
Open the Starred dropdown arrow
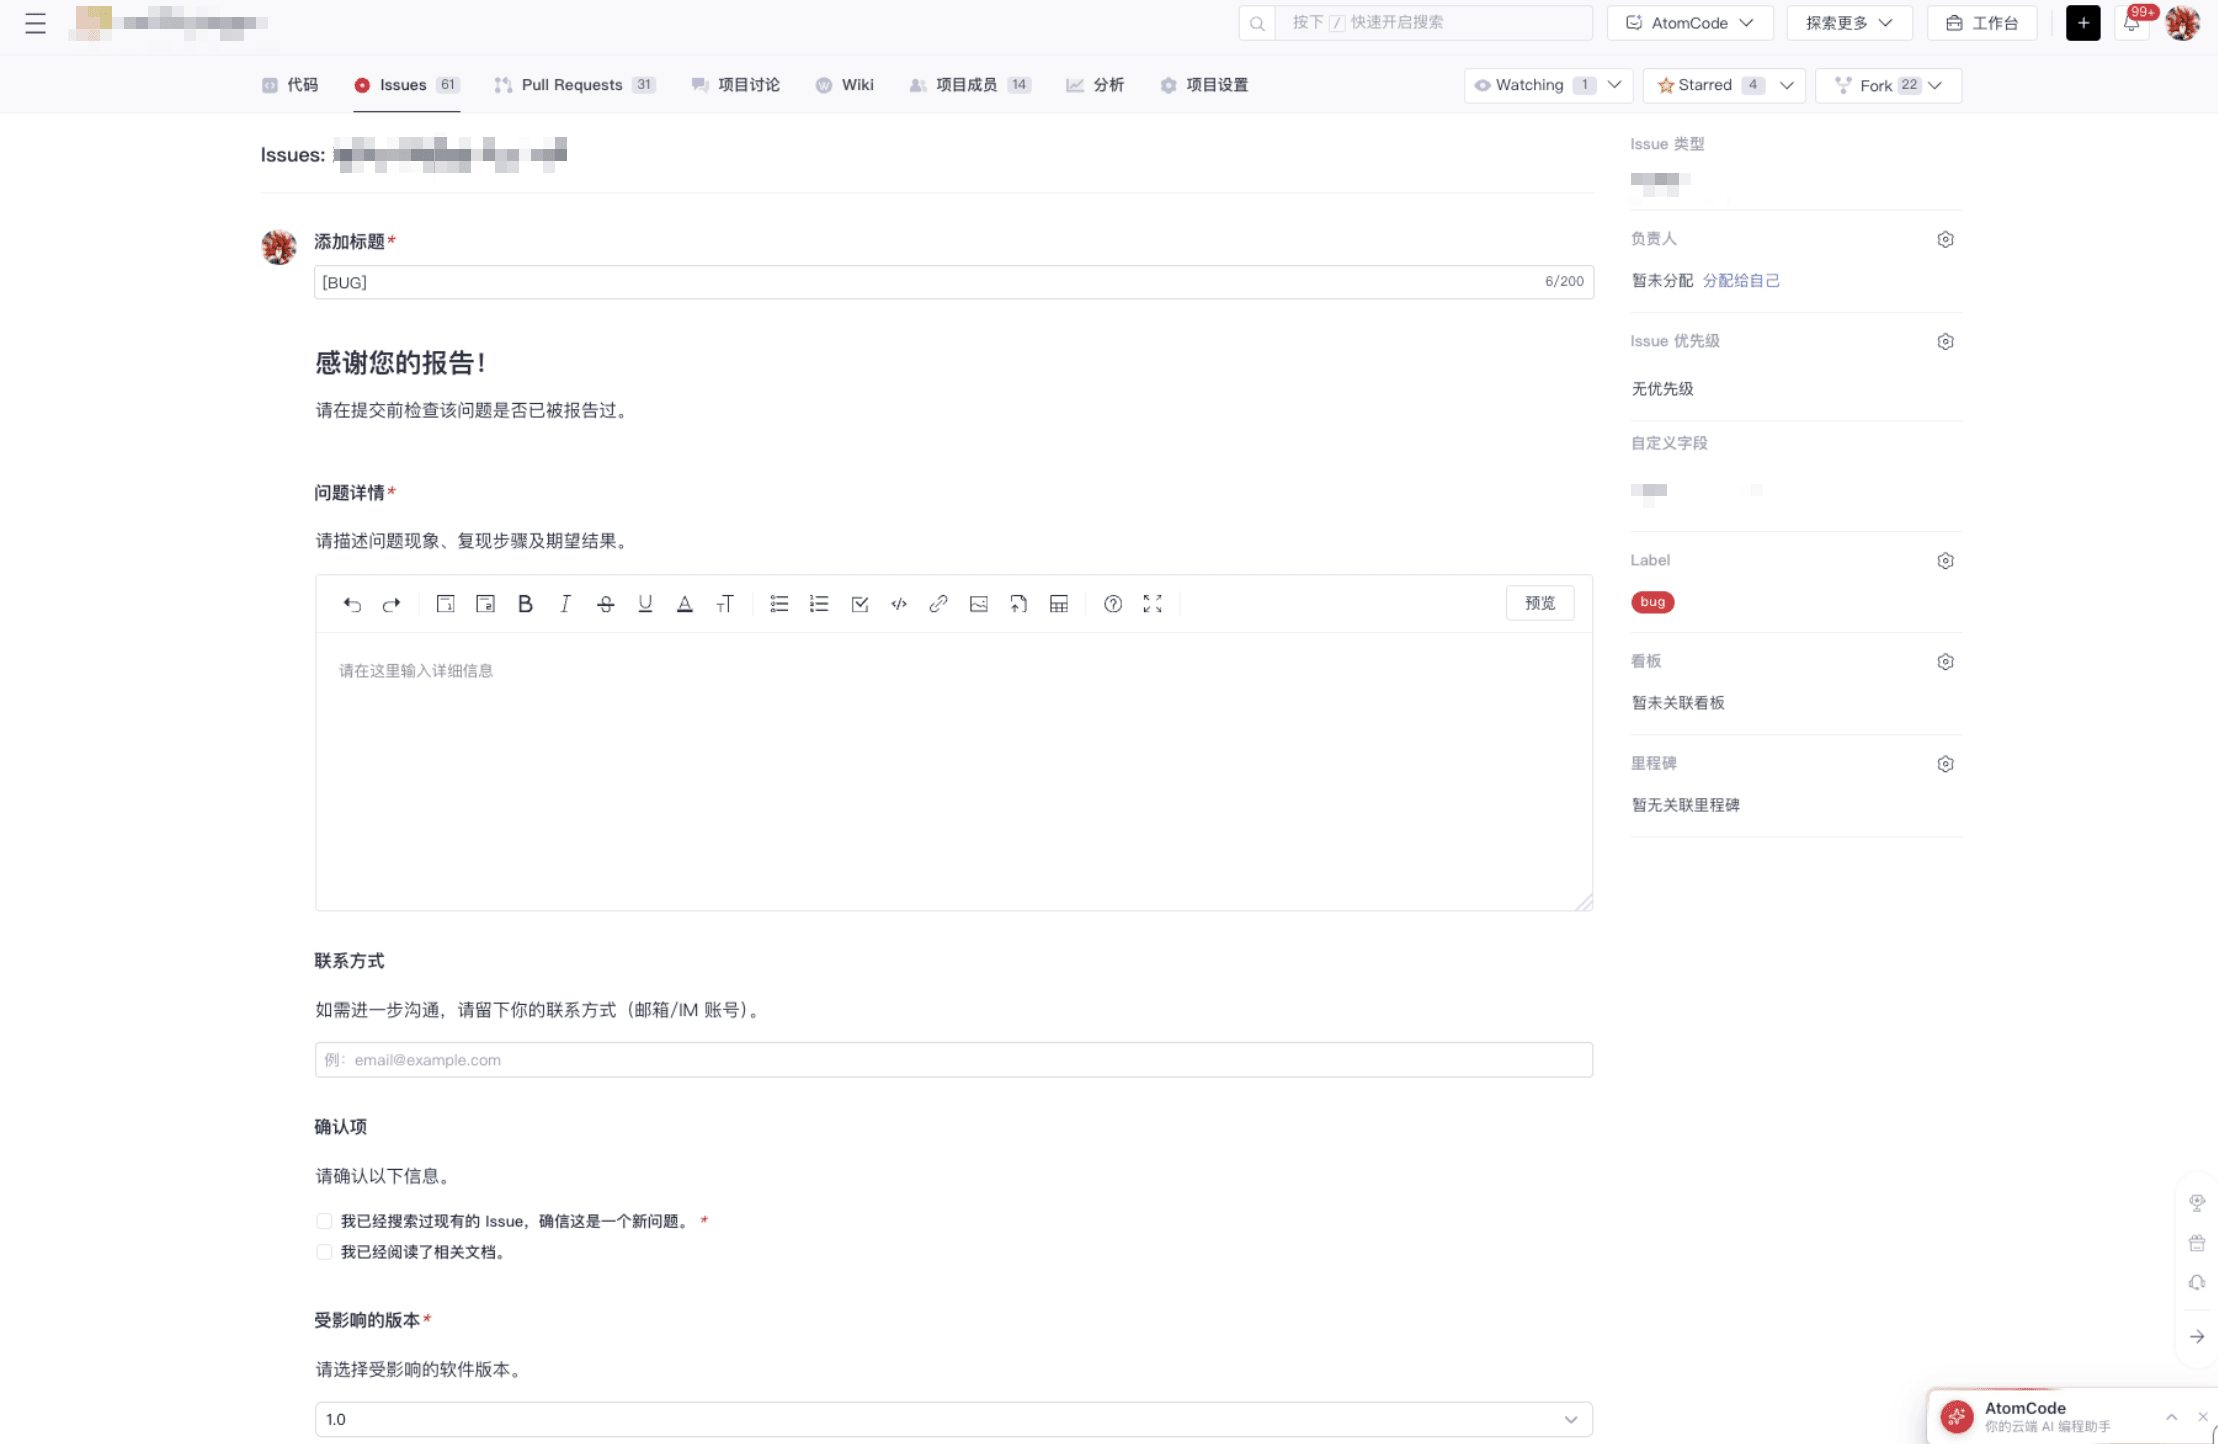click(x=1787, y=85)
